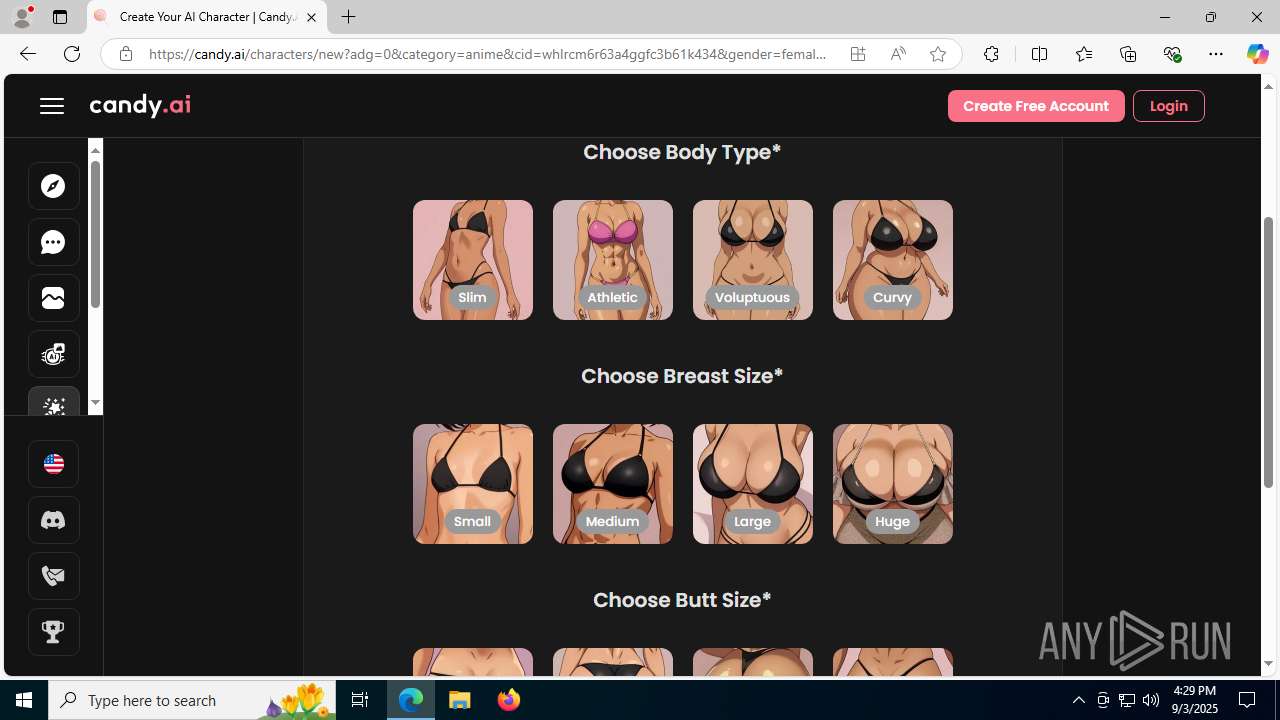Open Firefox in taskbar
1280x720 pixels.
pos(509,700)
